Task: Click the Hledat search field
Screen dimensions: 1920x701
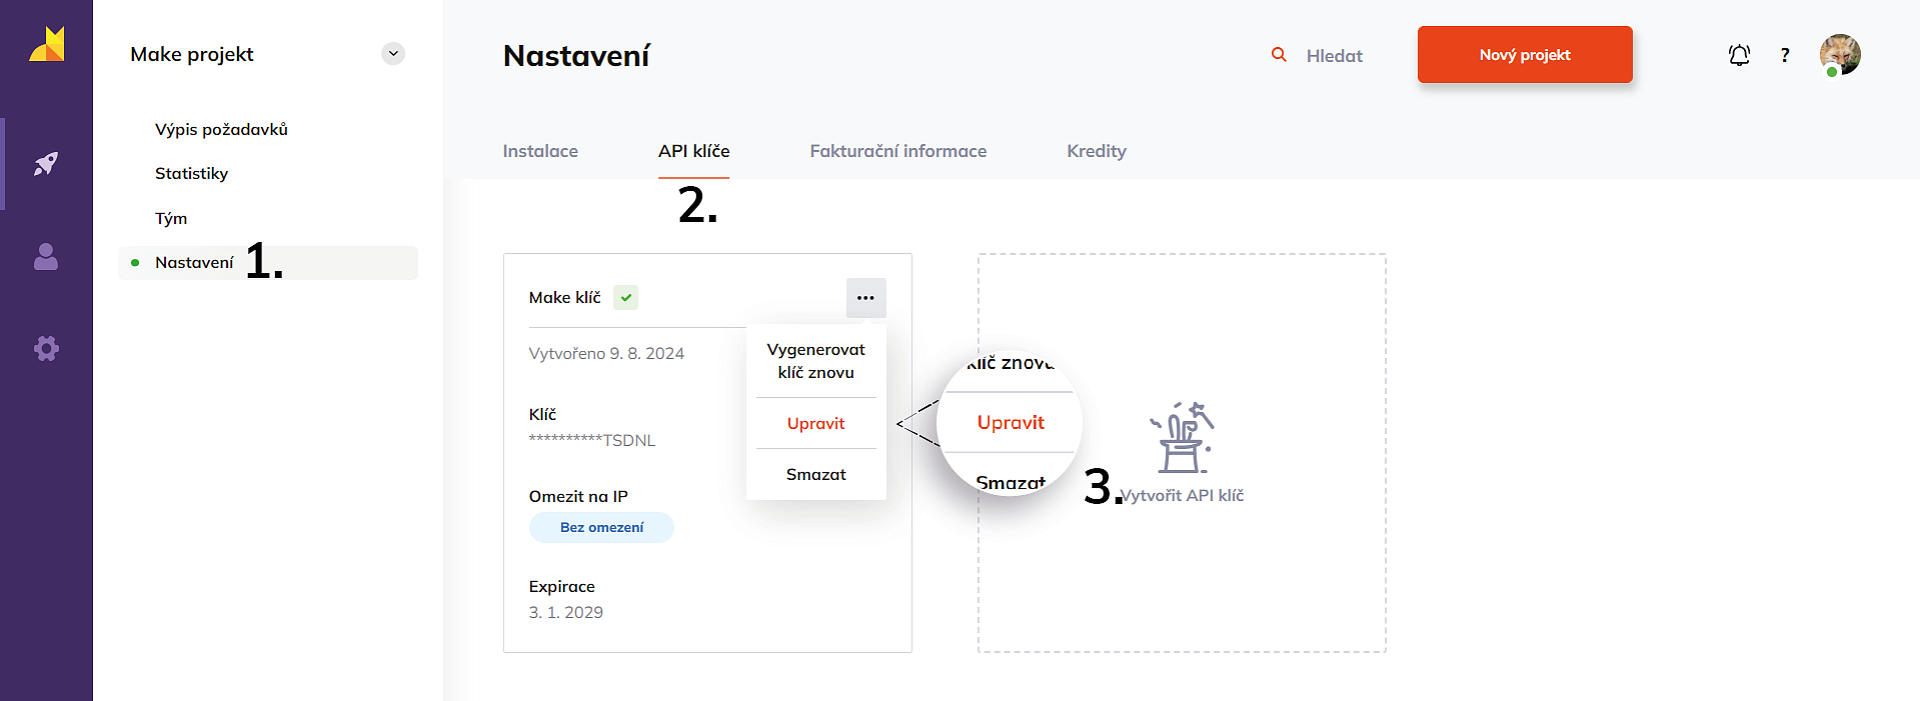Action: click(x=1335, y=56)
